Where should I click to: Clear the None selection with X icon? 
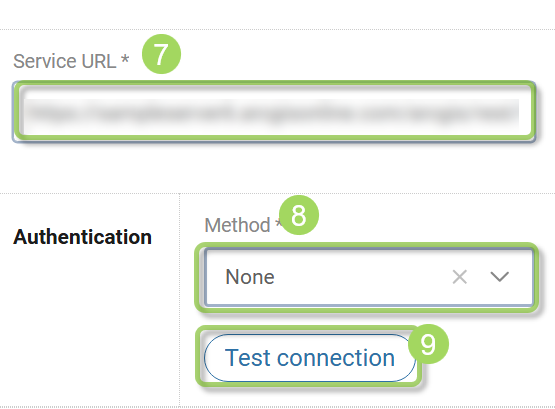pos(460,277)
